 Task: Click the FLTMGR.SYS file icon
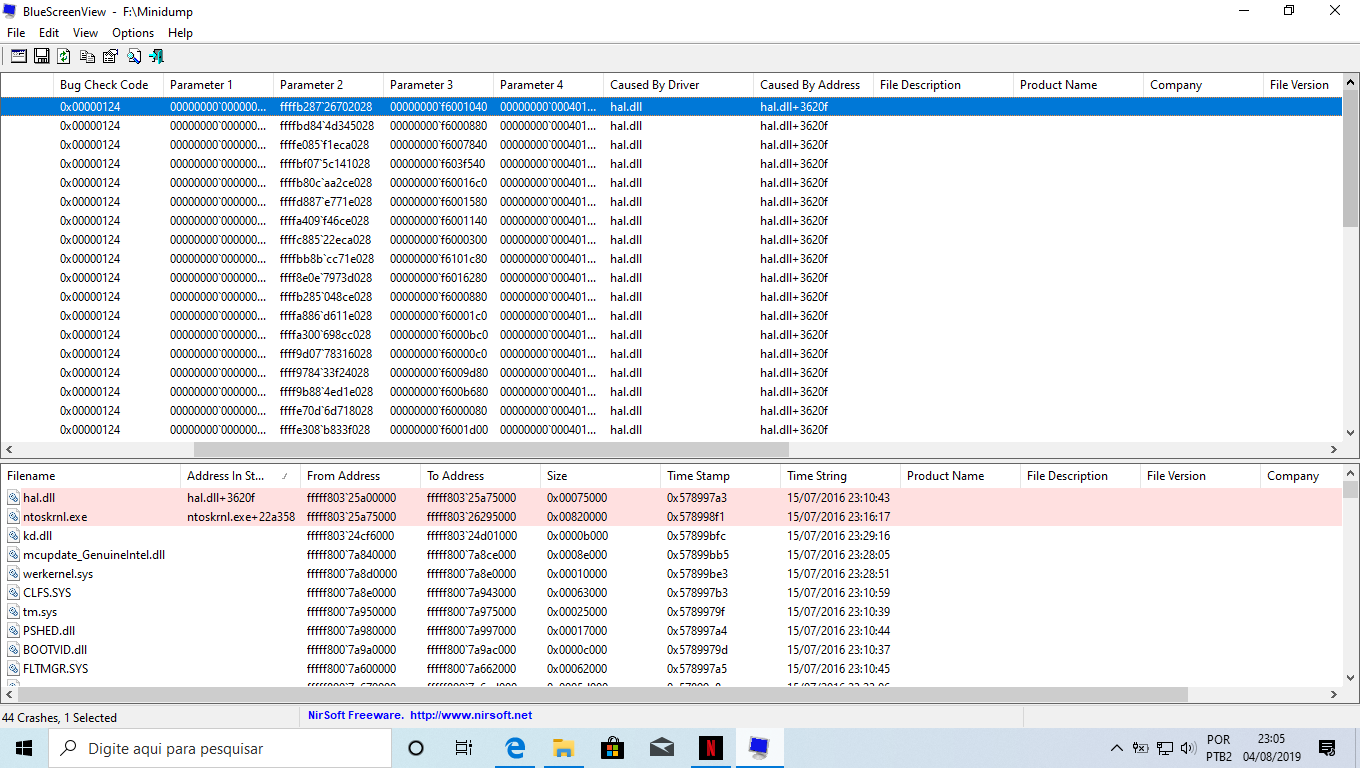click(x=14, y=669)
